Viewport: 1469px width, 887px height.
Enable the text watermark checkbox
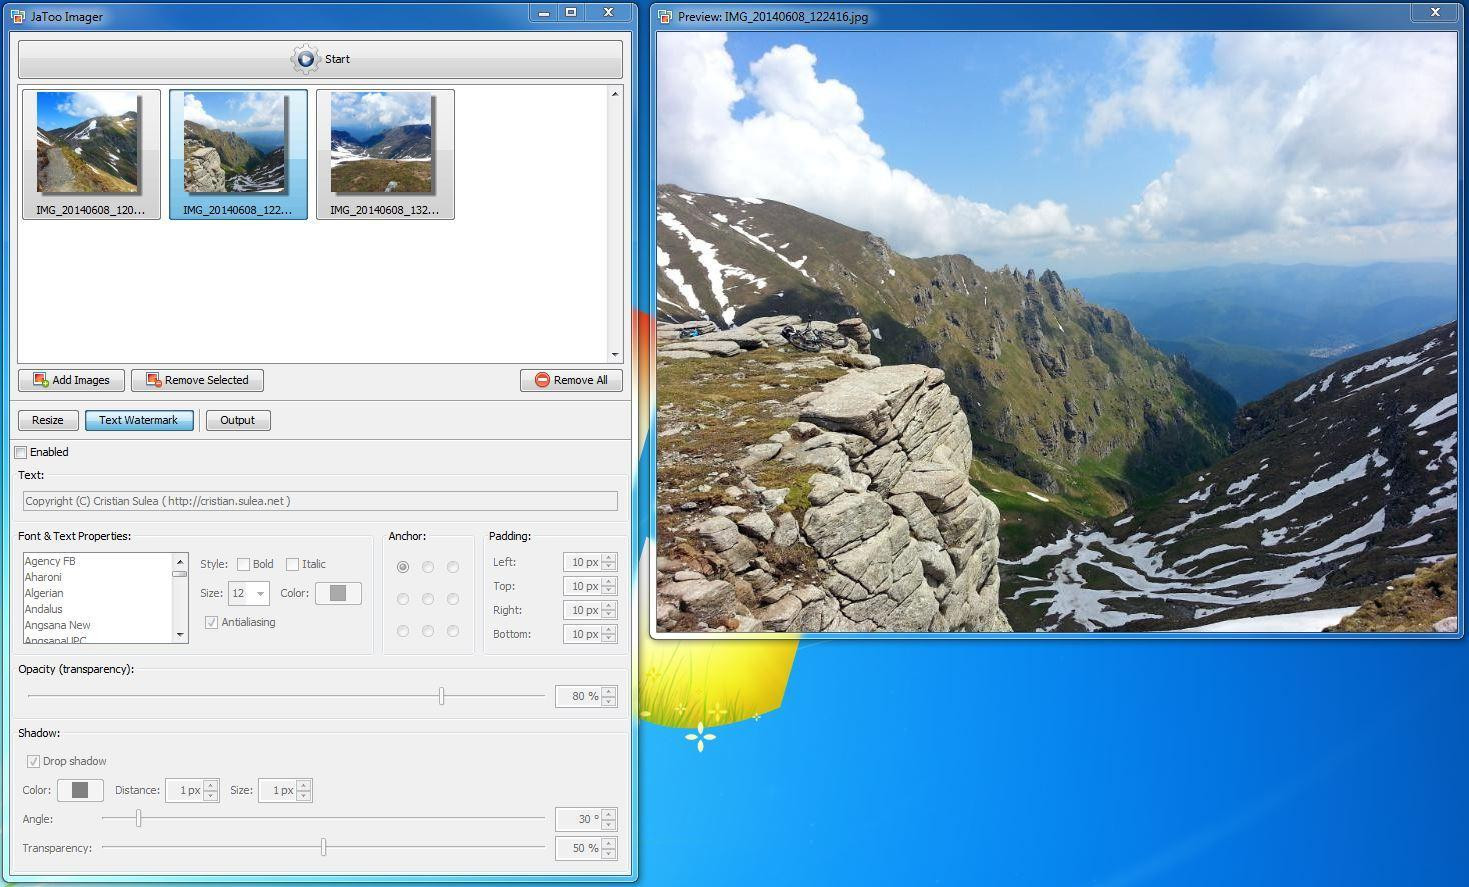pyautogui.click(x=21, y=452)
